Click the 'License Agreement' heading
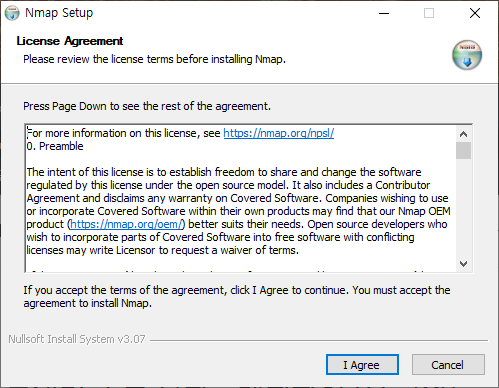 (x=70, y=41)
